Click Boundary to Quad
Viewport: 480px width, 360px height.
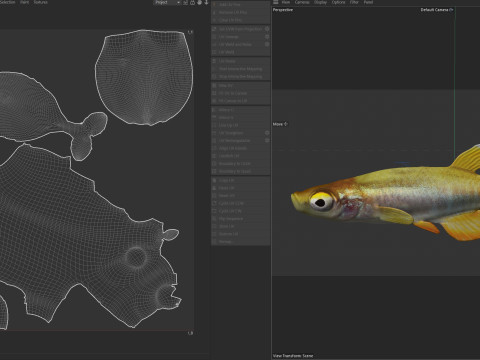240,171
